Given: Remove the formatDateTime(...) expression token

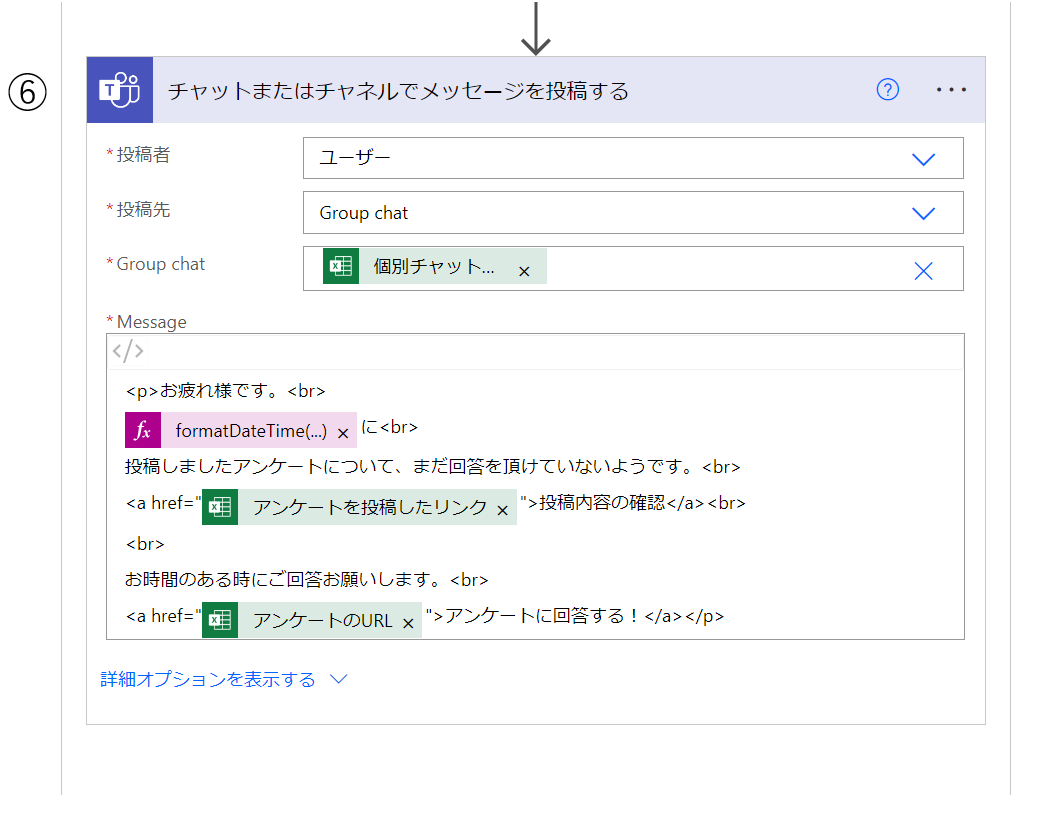Looking at the screenshot, I should pos(343,434).
